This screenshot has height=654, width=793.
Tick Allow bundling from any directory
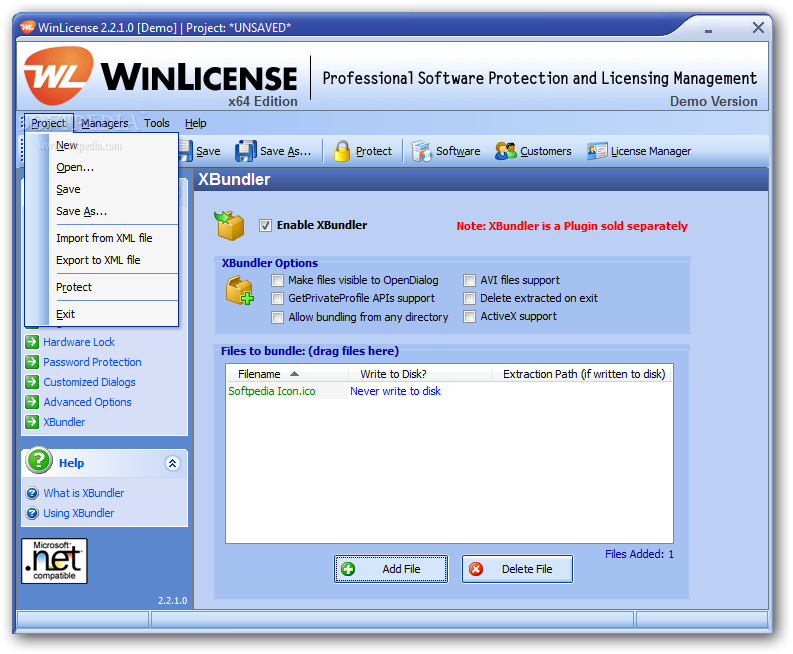277,317
